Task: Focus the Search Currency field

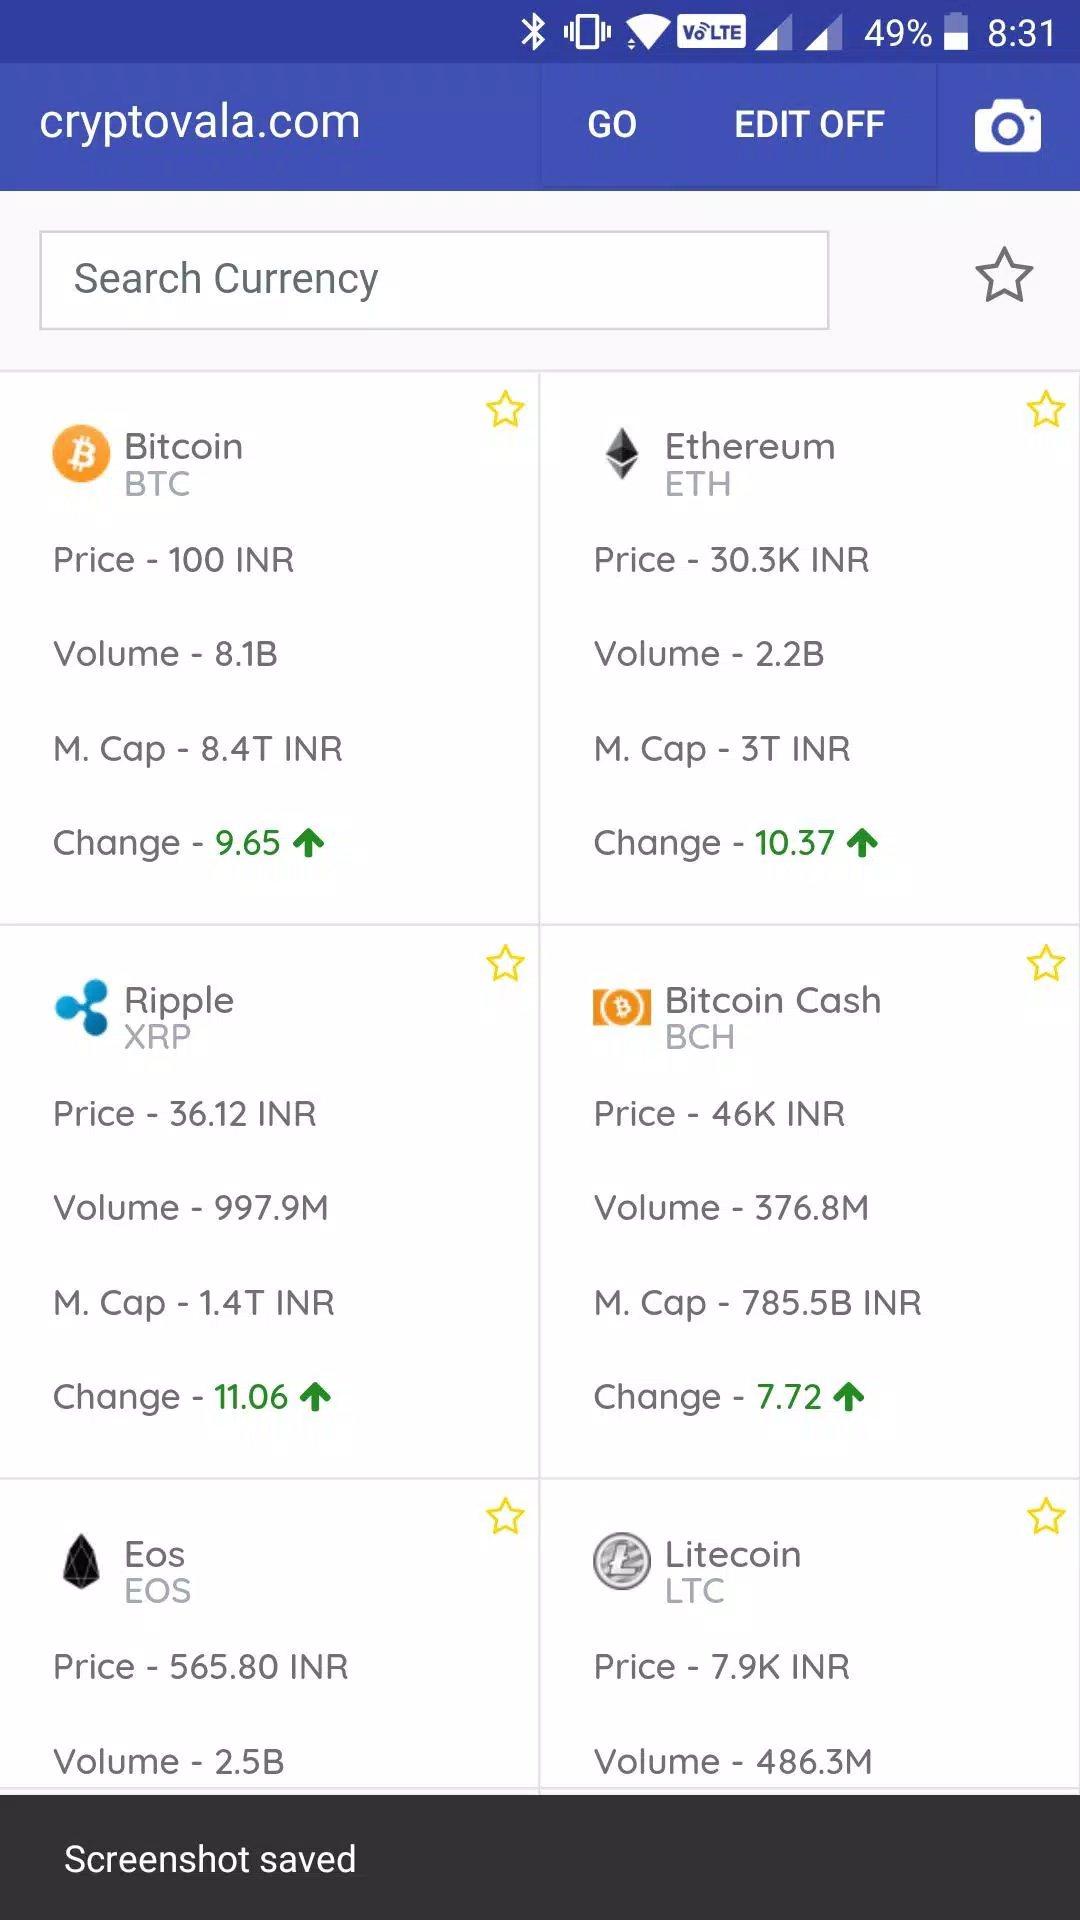Action: [434, 280]
